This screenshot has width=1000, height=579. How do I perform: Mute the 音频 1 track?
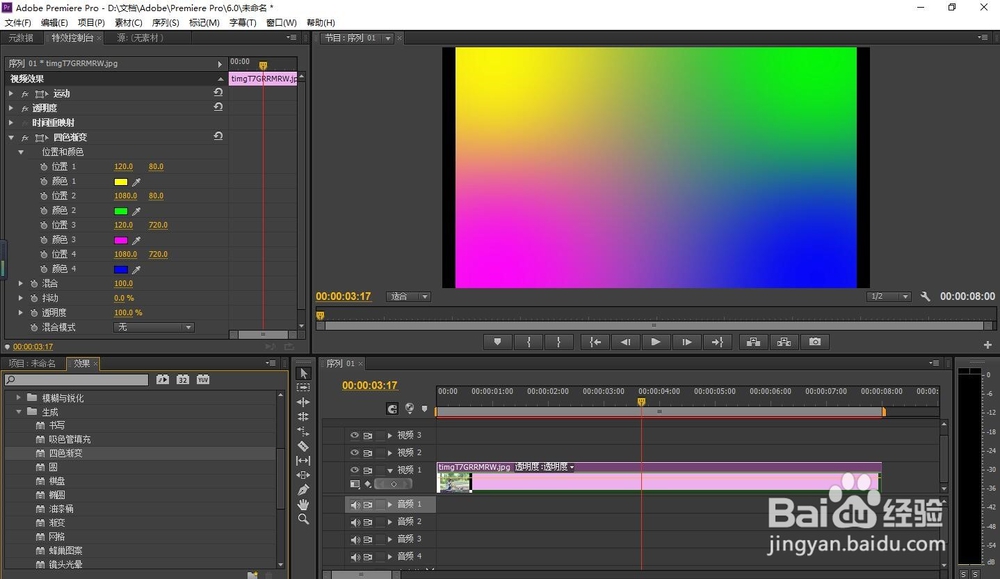coord(355,504)
